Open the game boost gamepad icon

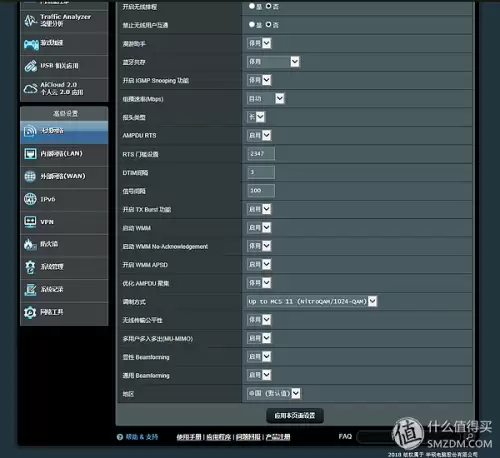point(31,44)
